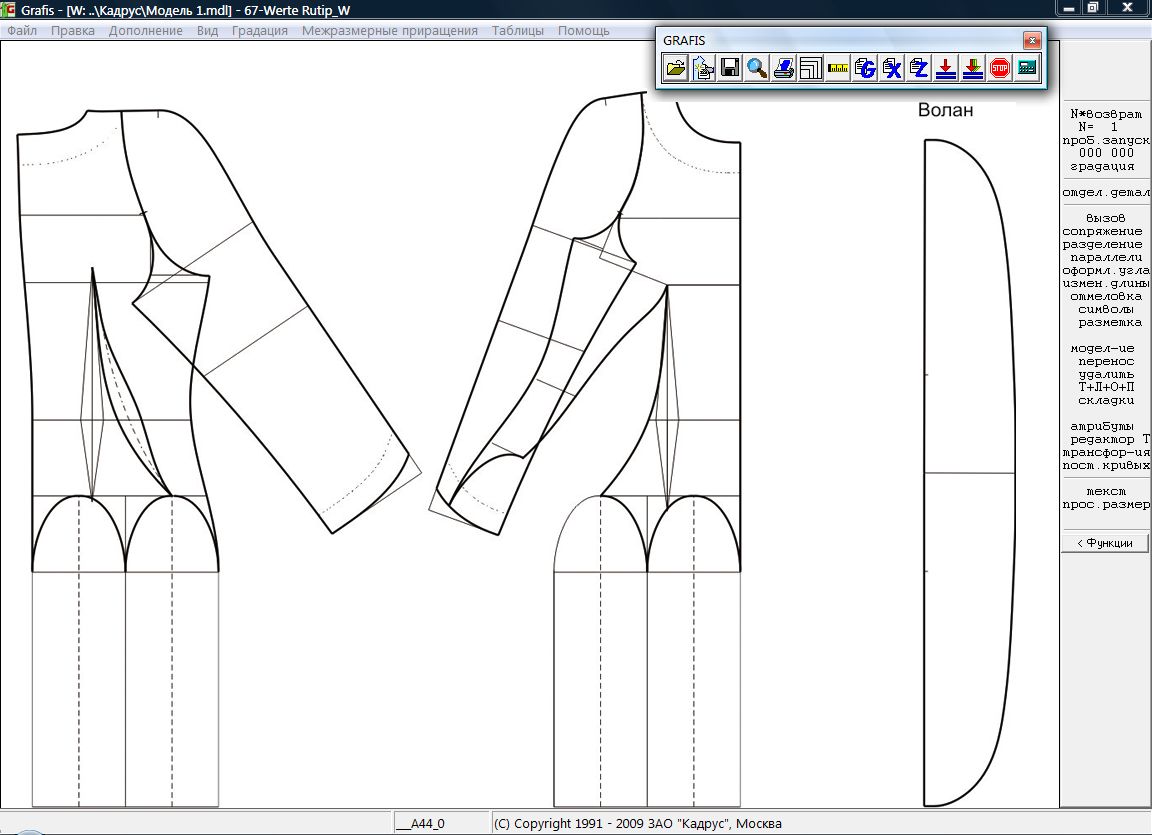The width and height of the screenshot is (1152, 835).
Task: Select оформл.угла function
Action: (1106, 271)
